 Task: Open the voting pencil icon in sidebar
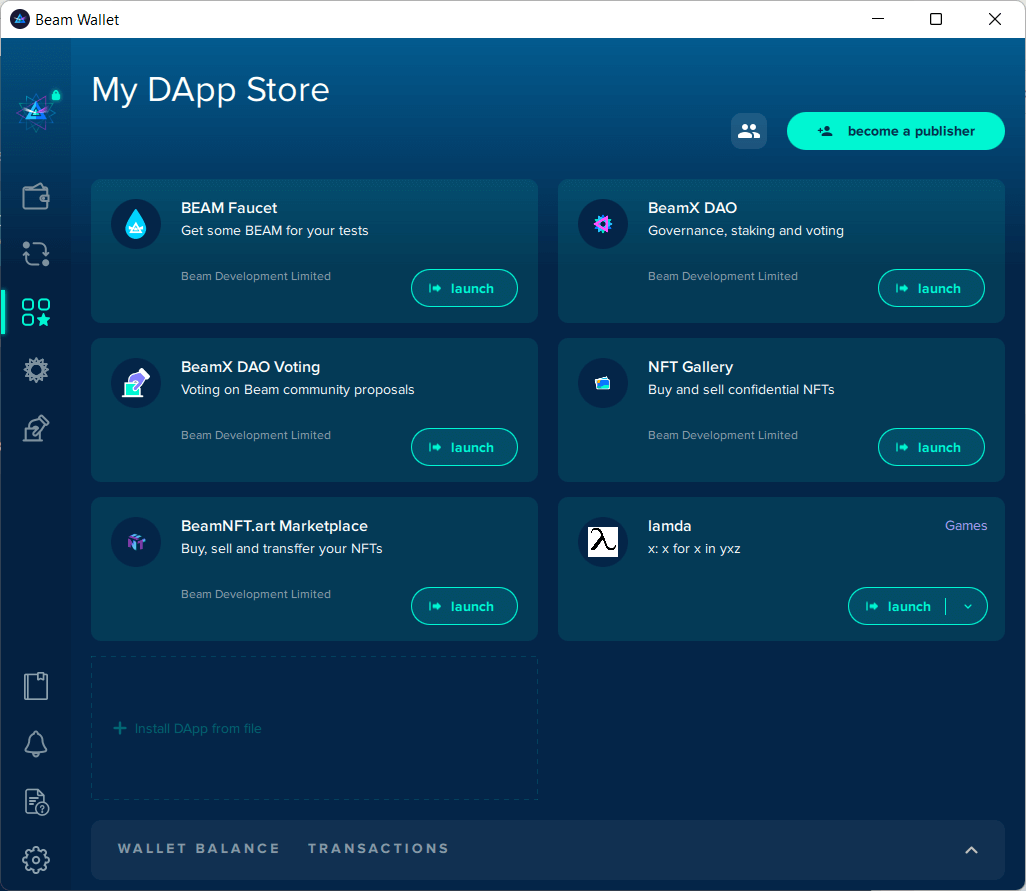36,429
